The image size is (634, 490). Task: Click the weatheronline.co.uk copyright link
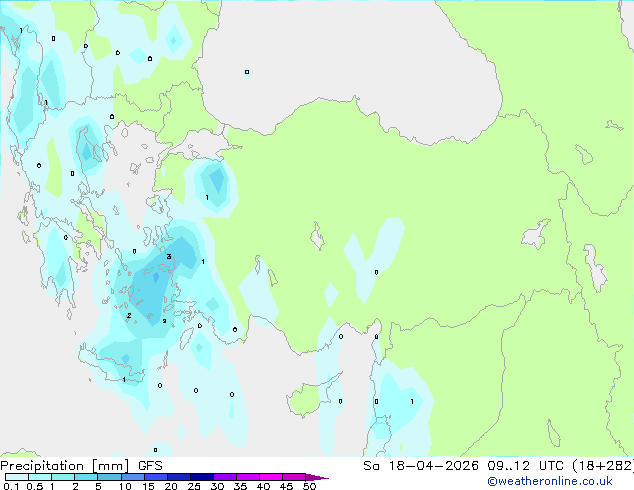click(x=550, y=481)
